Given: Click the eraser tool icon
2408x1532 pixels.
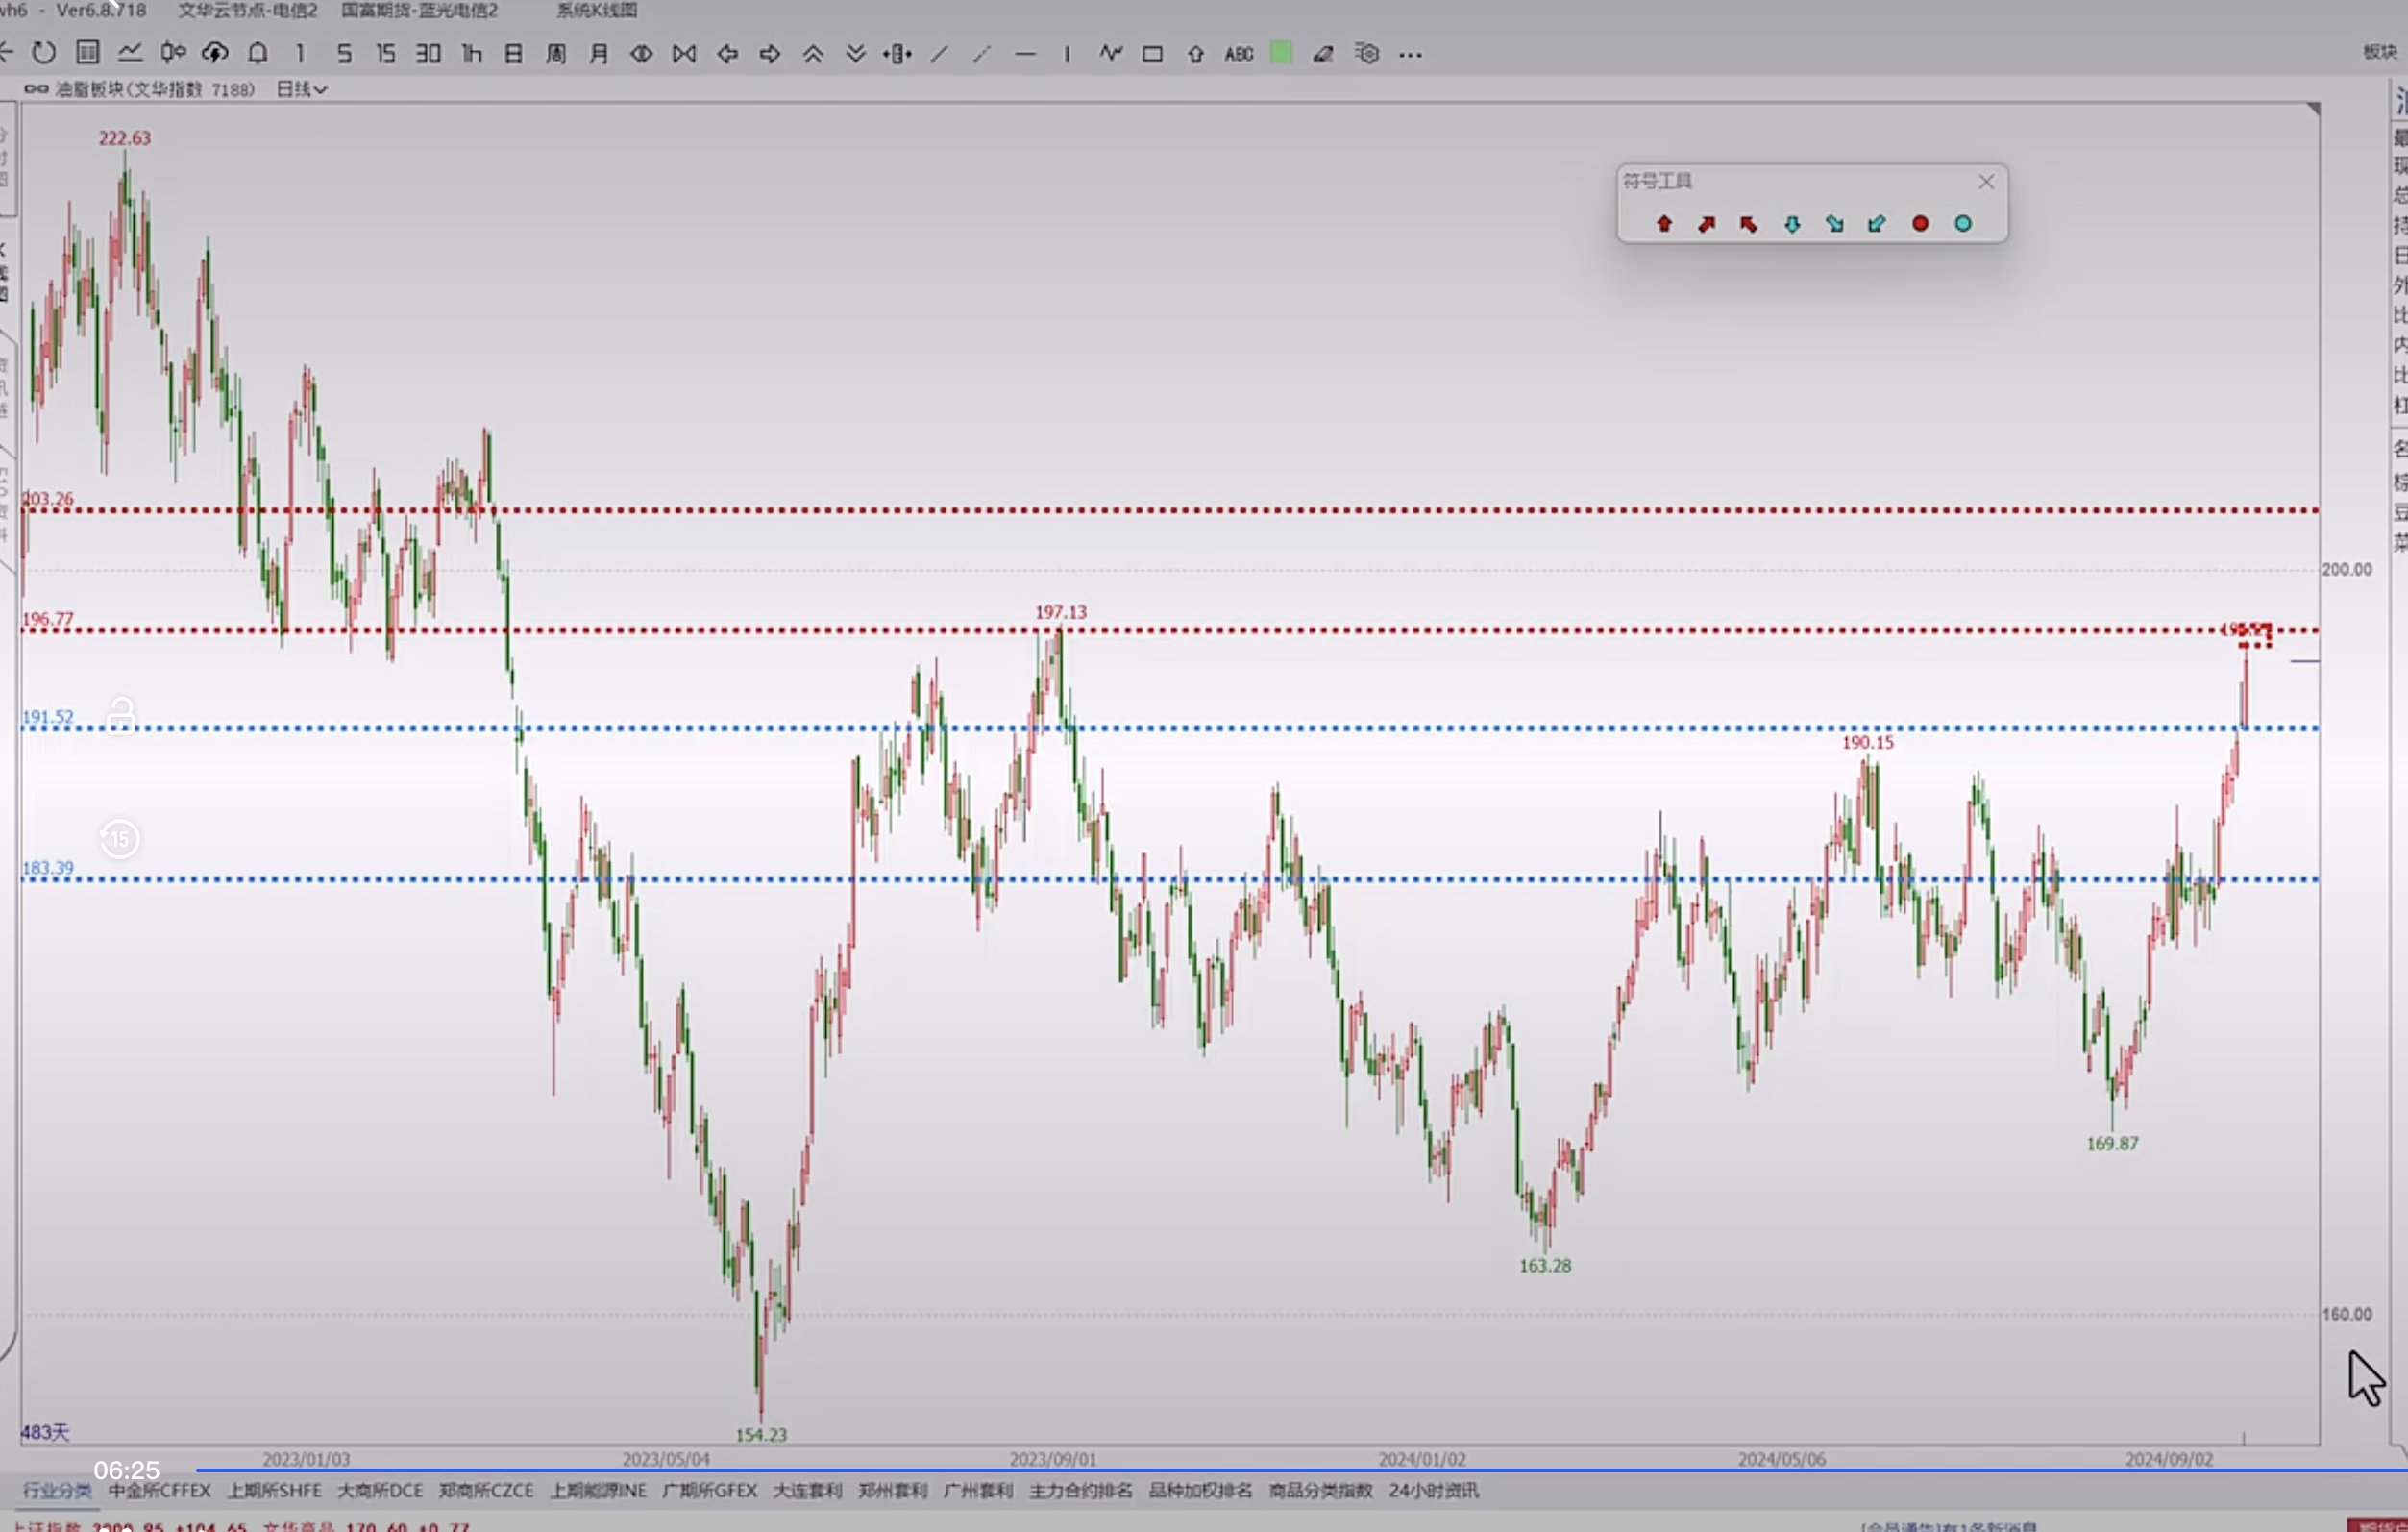Looking at the screenshot, I should coord(1323,54).
